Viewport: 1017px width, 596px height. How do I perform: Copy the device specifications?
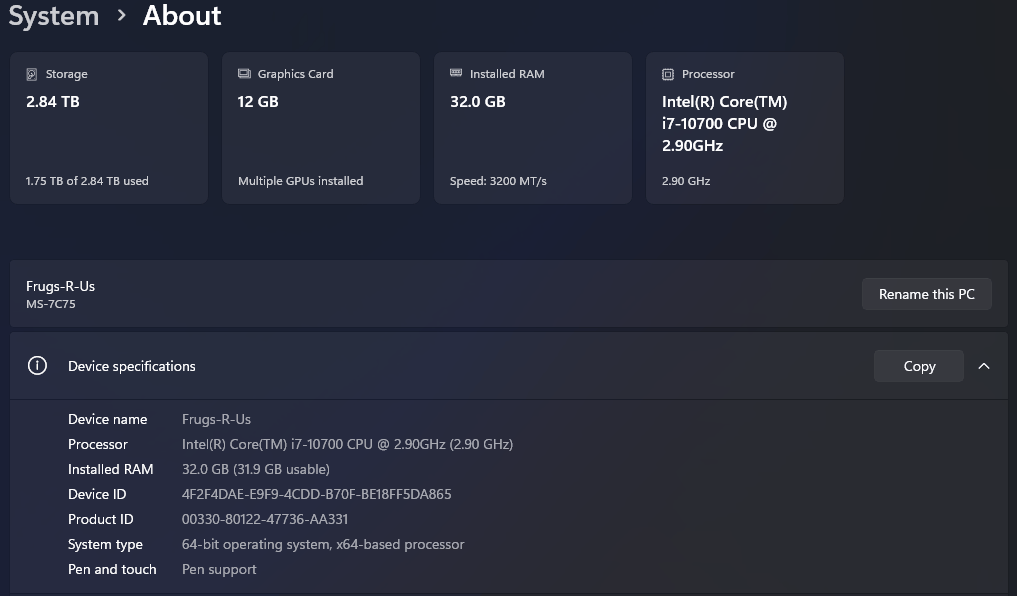pyautogui.click(x=918, y=366)
